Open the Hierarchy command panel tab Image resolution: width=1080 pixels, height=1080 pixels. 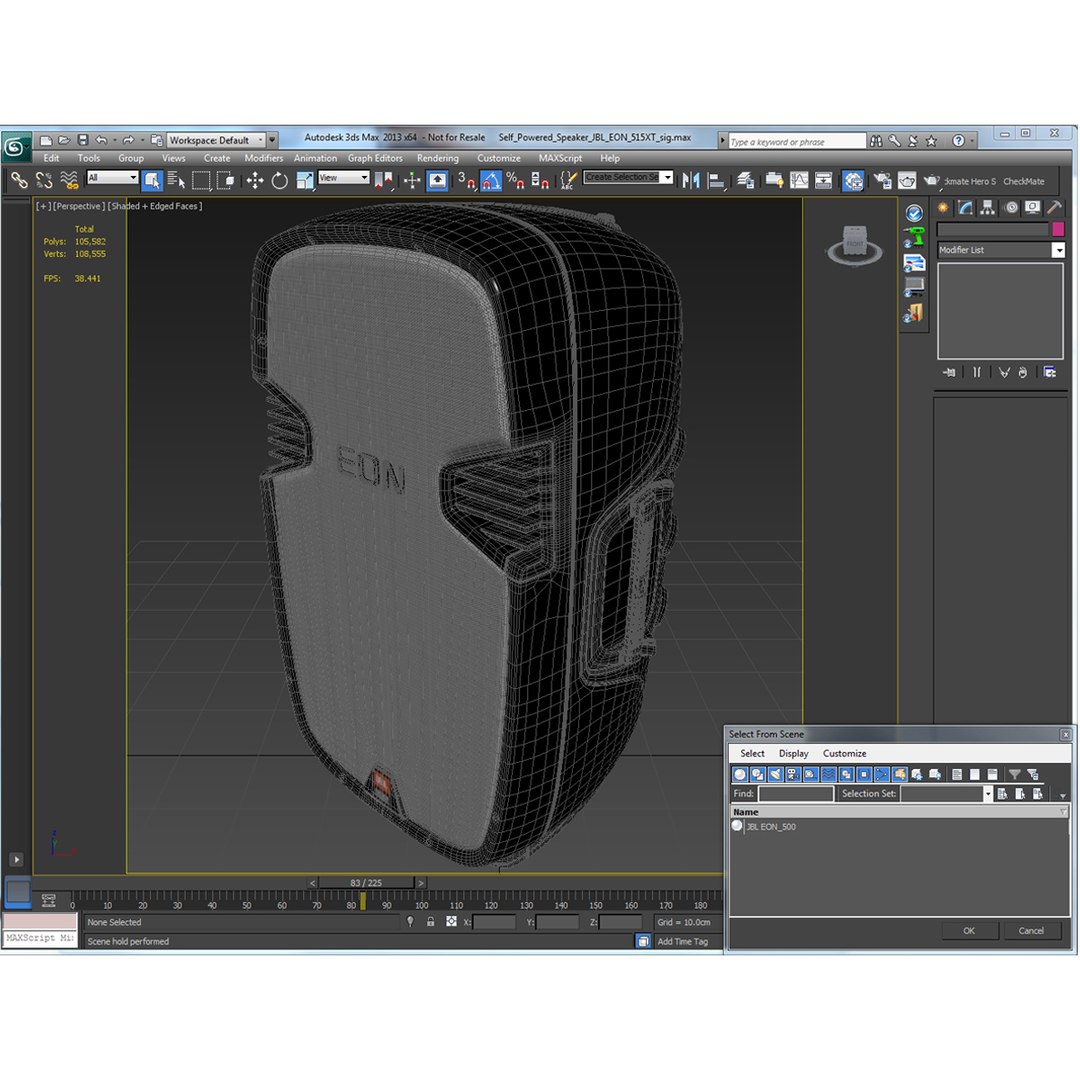pyautogui.click(x=988, y=207)
